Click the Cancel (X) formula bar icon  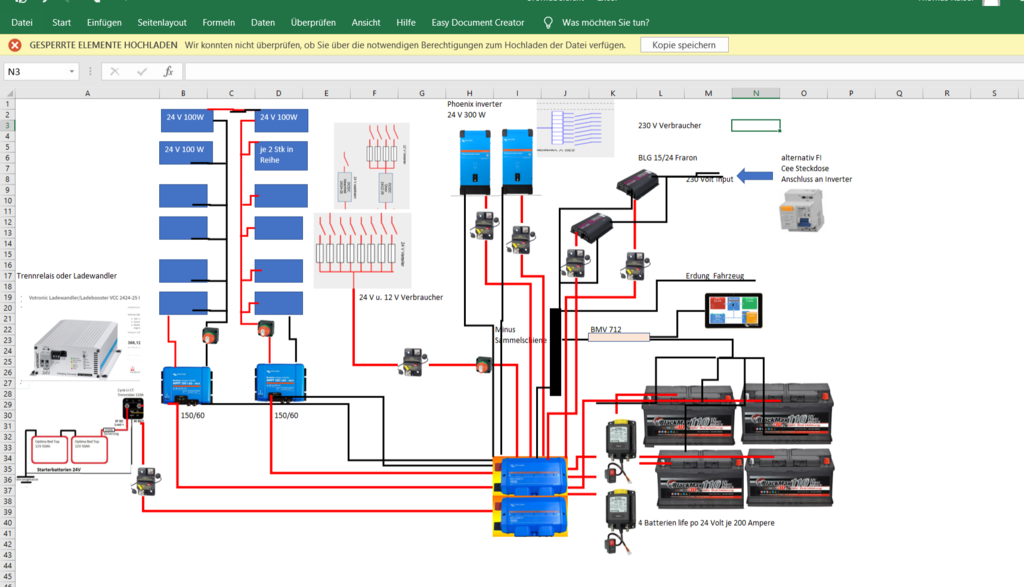(x=114, y=71)
